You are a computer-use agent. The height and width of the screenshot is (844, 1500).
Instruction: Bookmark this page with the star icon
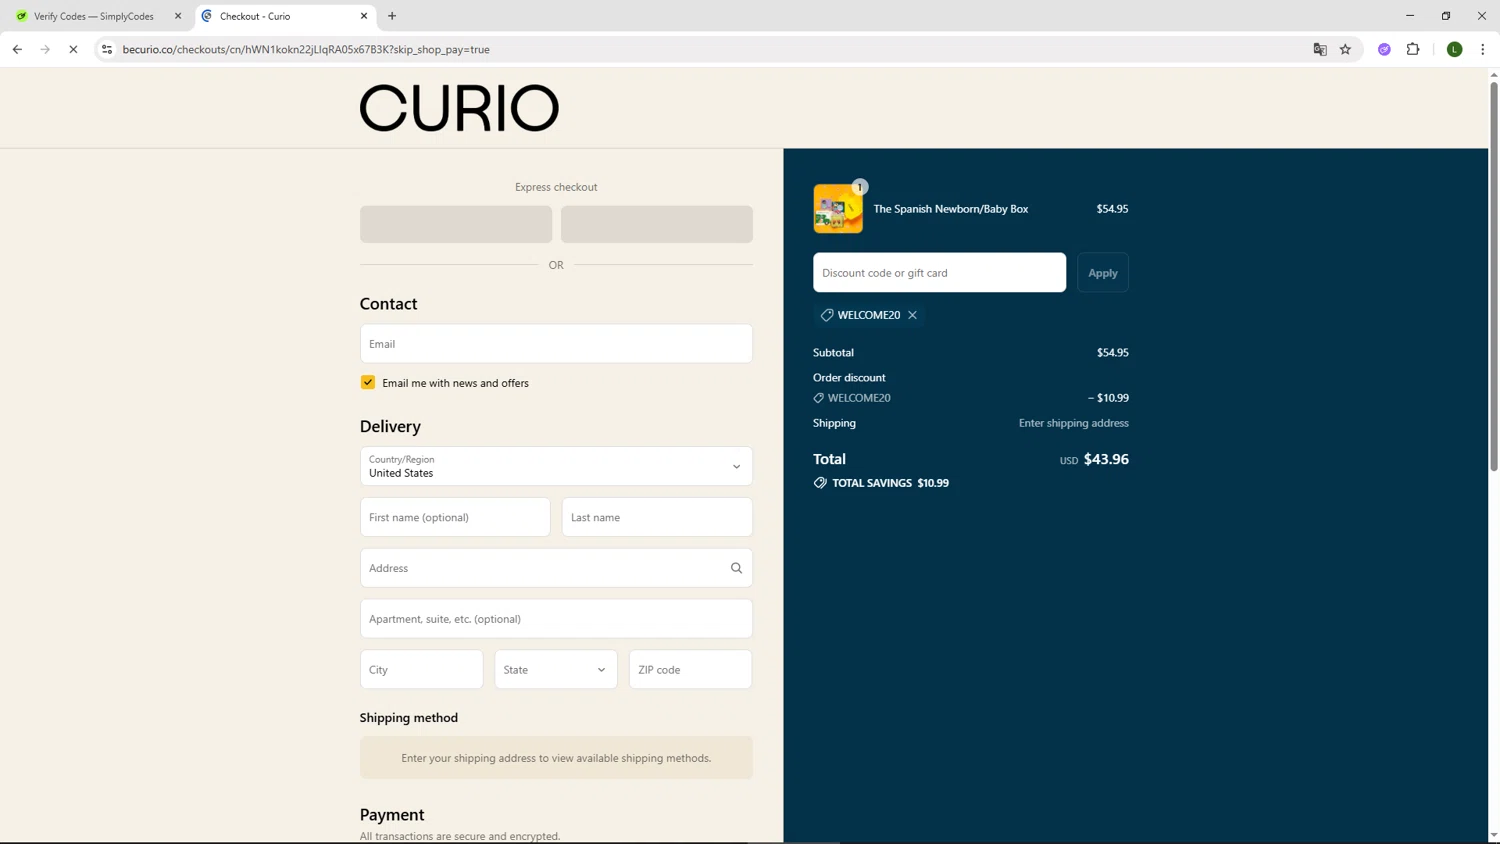click(1346, 49)
